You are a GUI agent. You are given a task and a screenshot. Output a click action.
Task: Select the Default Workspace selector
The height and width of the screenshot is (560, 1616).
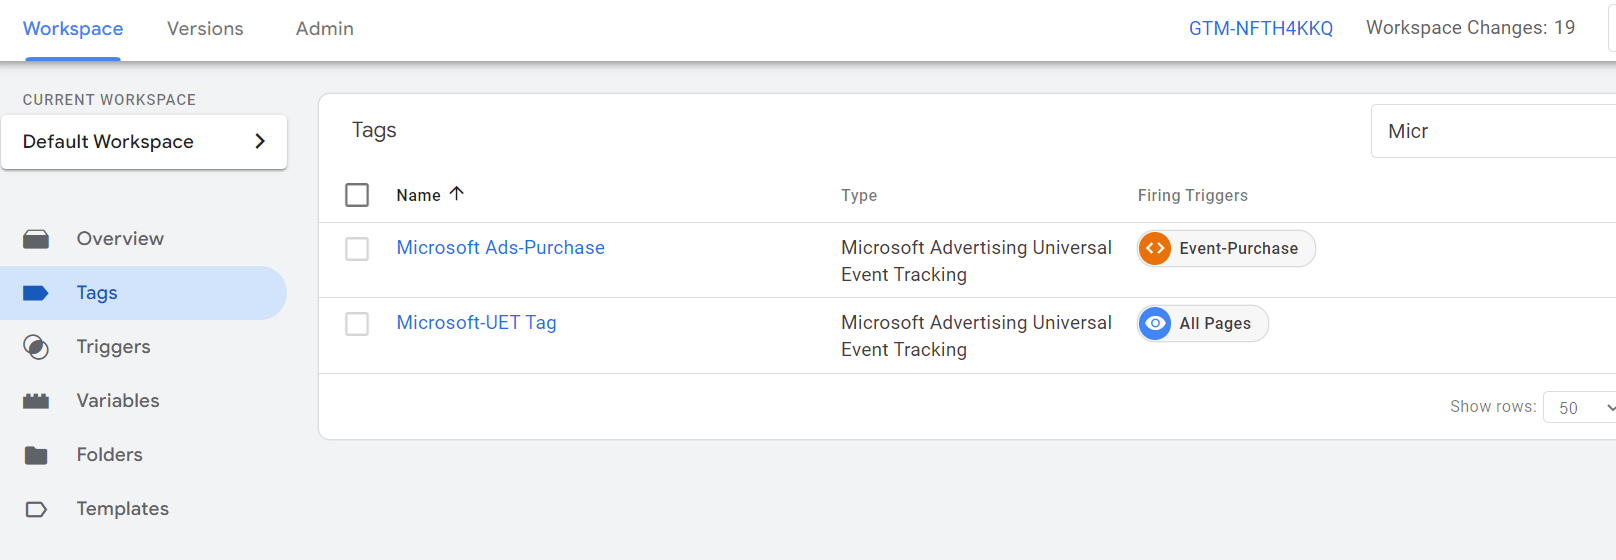pyautogui.click(x=144, y=141)
